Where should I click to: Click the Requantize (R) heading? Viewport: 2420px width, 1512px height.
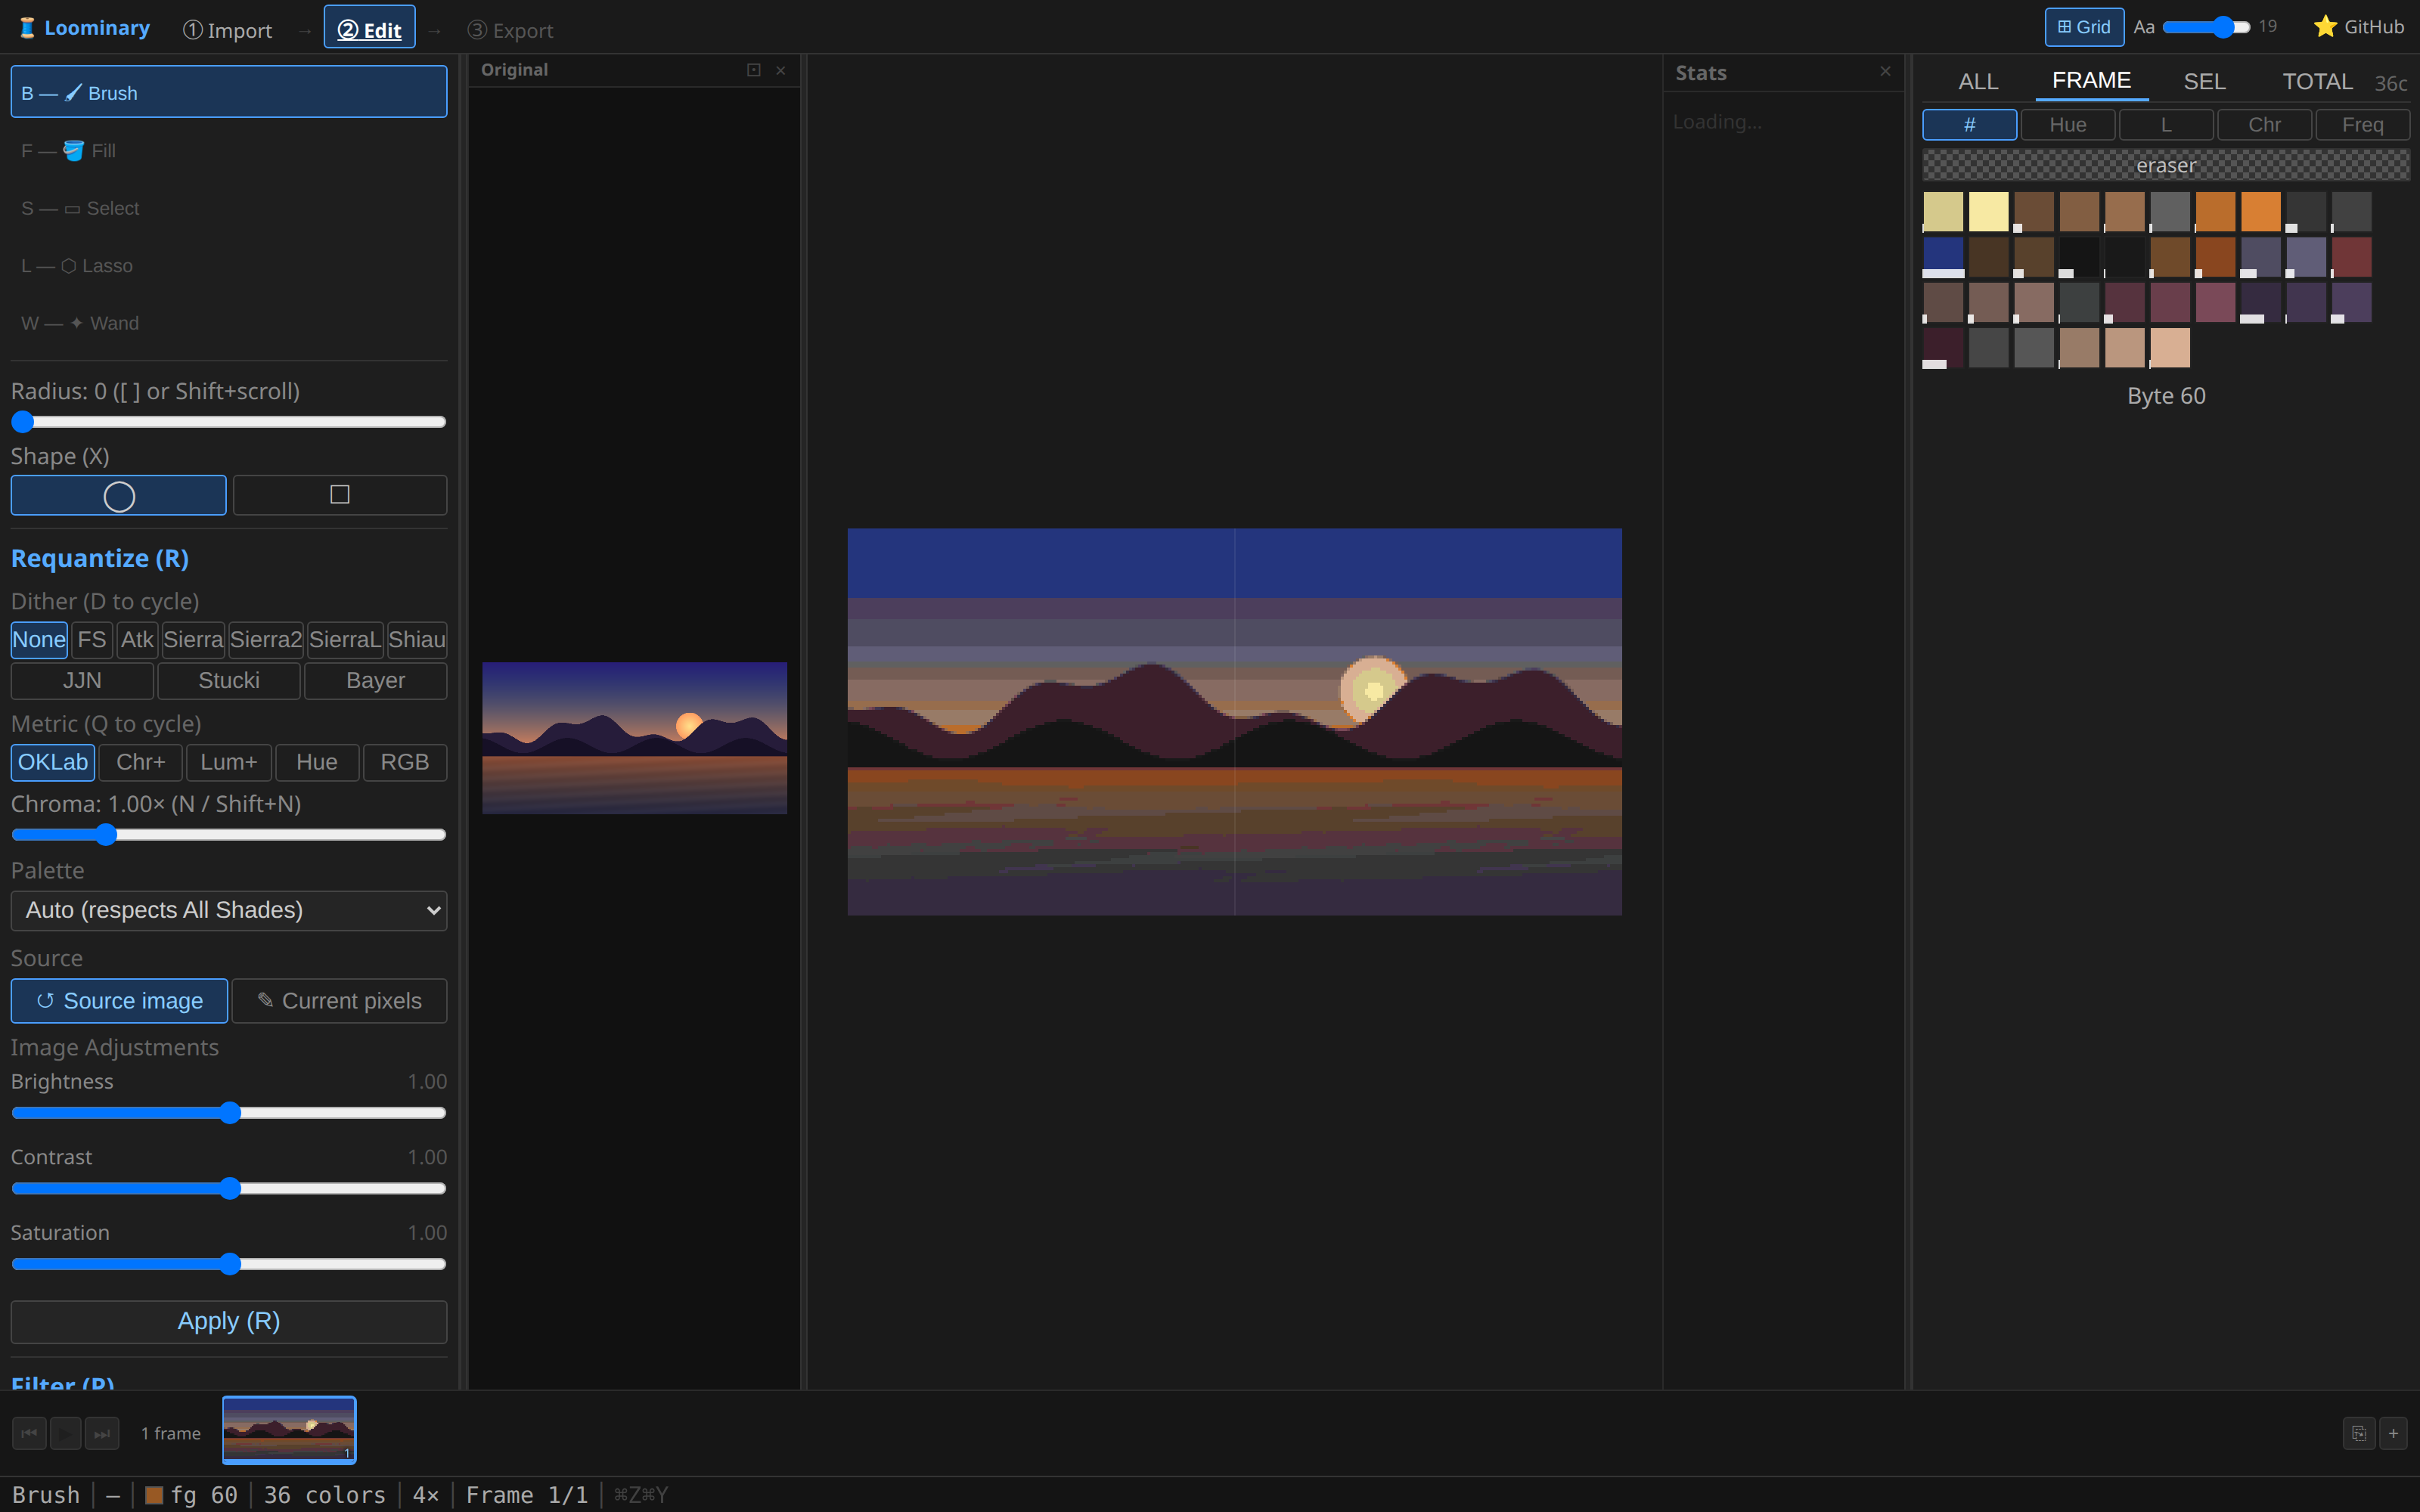(100, 558)
